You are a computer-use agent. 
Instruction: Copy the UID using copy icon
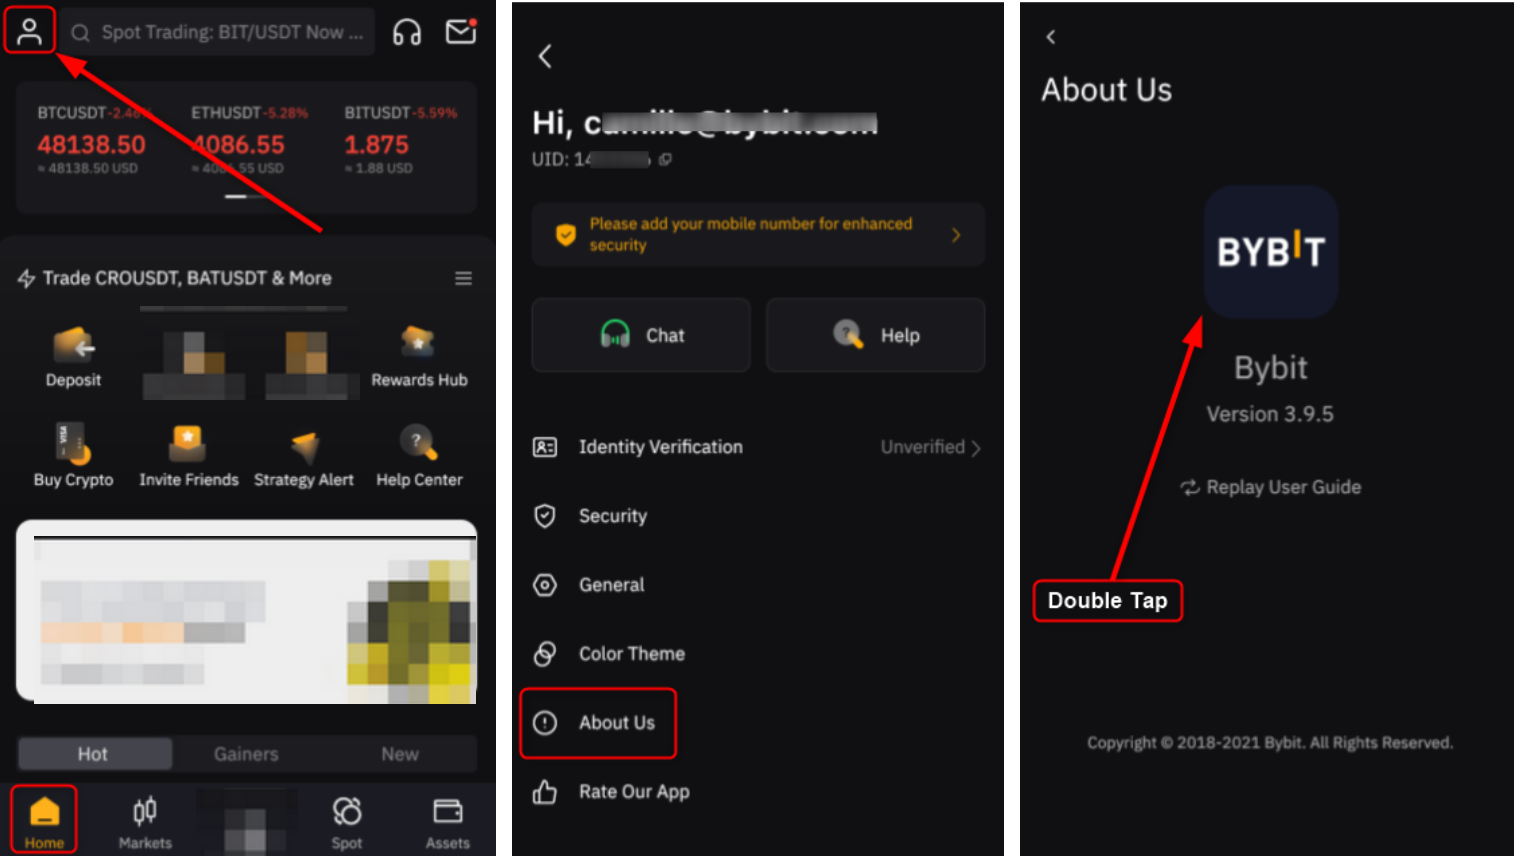click(665, 159)
